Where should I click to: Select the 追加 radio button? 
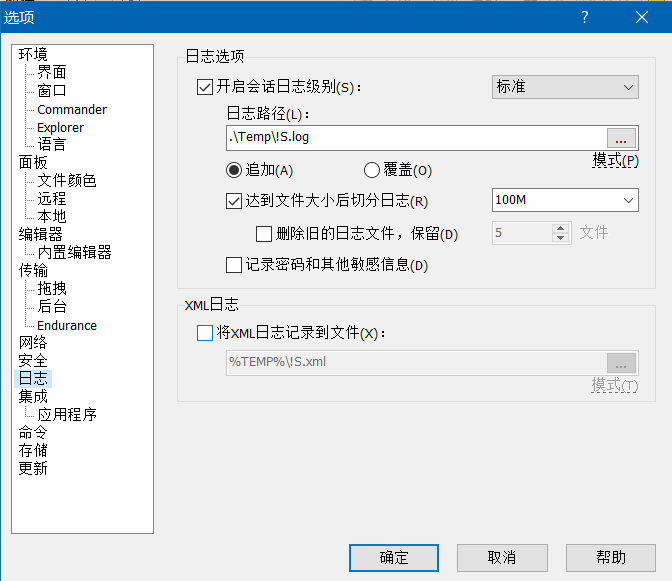pos(234,171)
